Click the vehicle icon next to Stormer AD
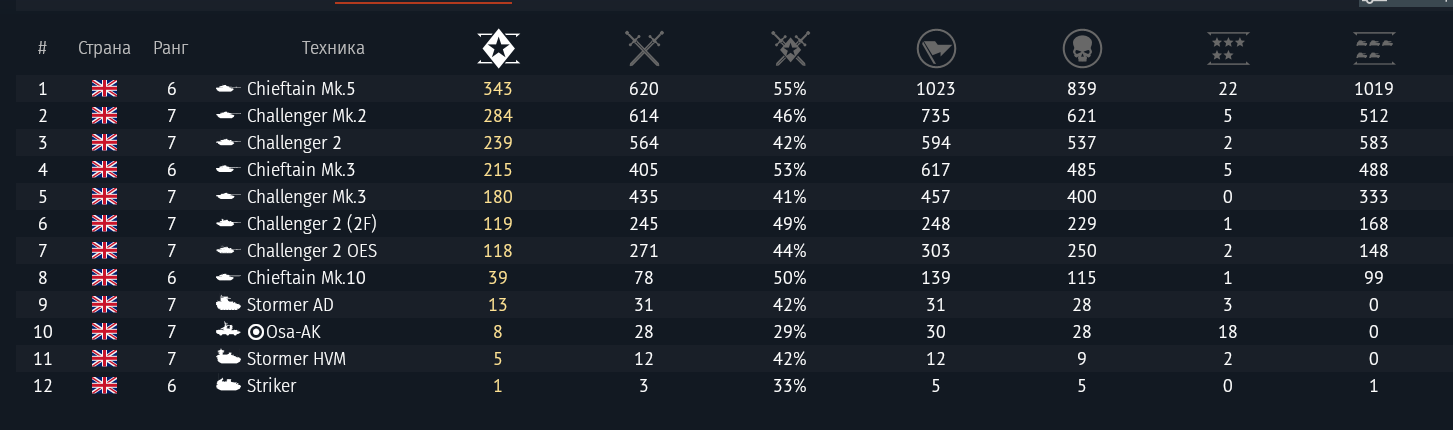 [x=229, y=305]
